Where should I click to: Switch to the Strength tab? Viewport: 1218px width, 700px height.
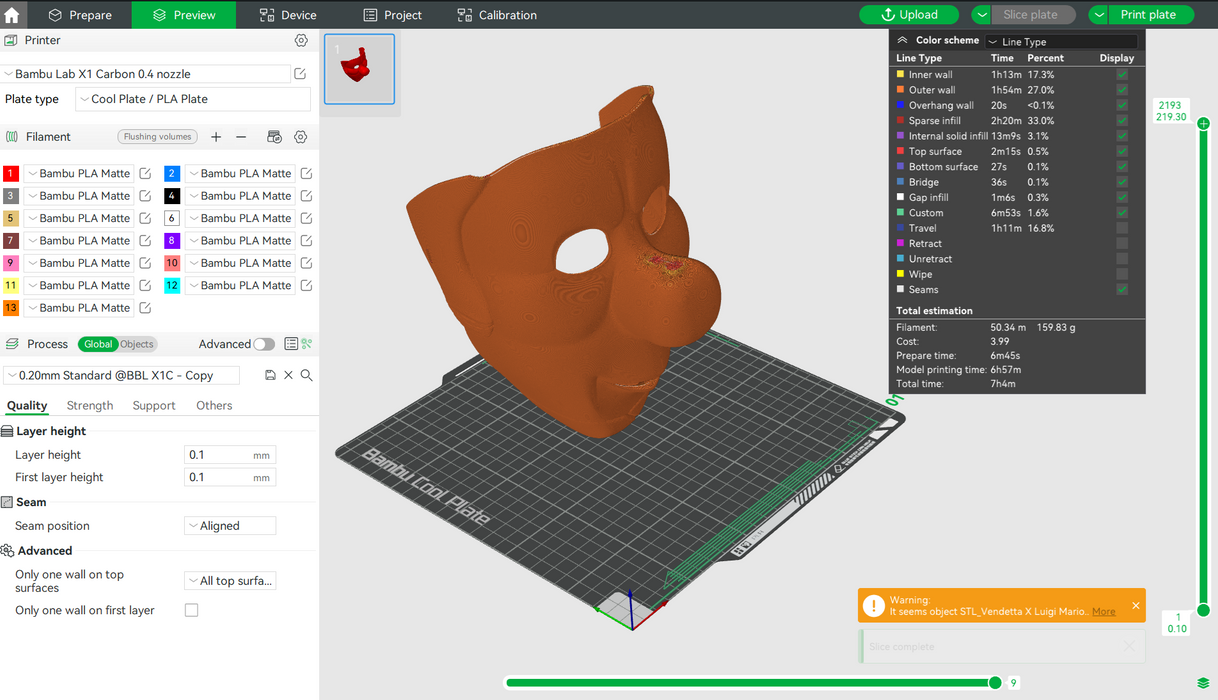click(x=90, y=406)
